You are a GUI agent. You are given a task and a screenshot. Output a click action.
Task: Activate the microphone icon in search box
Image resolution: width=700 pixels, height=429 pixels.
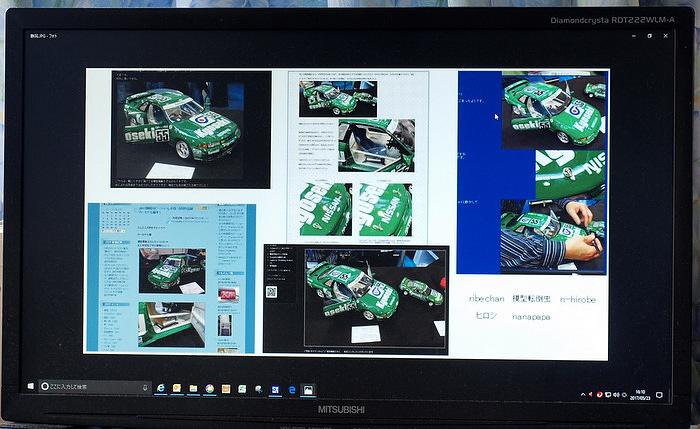click(x=145, y=387)
